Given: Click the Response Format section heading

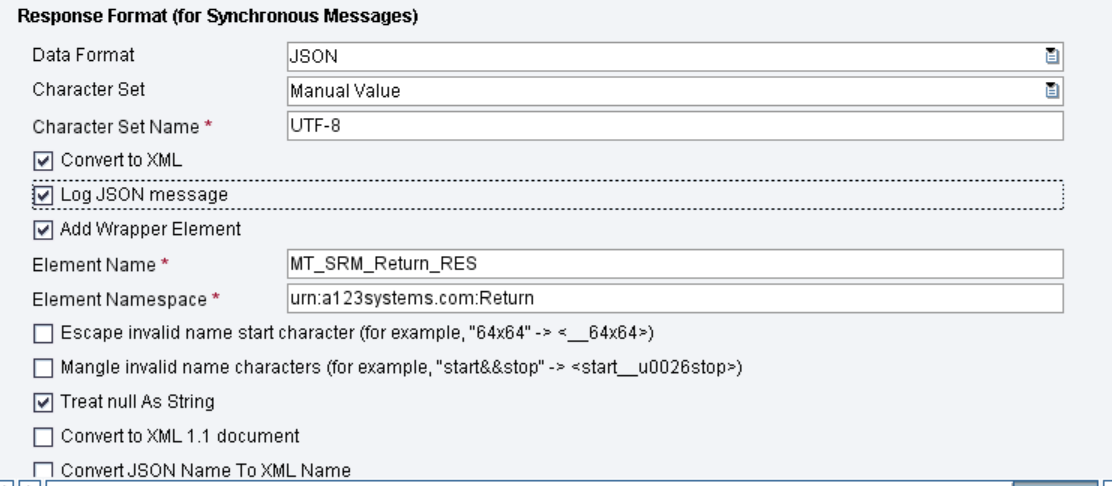Looking at the screenshot, I should pos(217,16).
